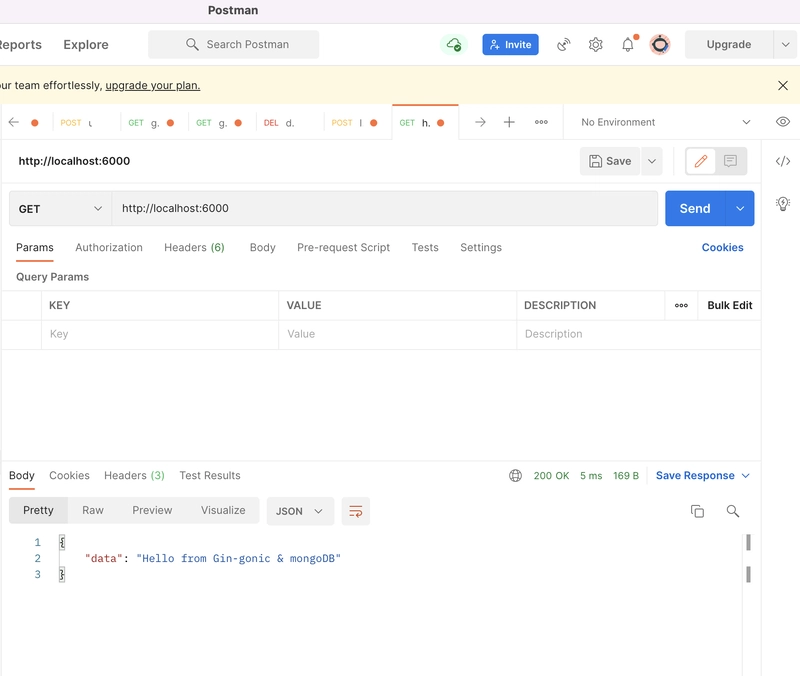Image resolution: width=800 pixels, height=676 pixels.
Task: Click the Save request button
Action: tap(610, 161)
